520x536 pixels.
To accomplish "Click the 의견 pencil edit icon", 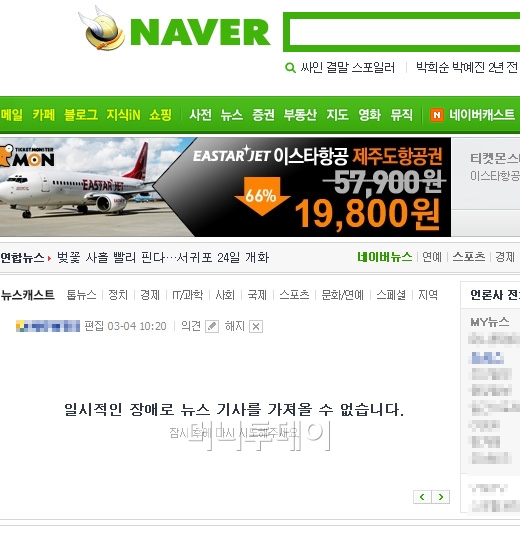I will click(212, 326).
